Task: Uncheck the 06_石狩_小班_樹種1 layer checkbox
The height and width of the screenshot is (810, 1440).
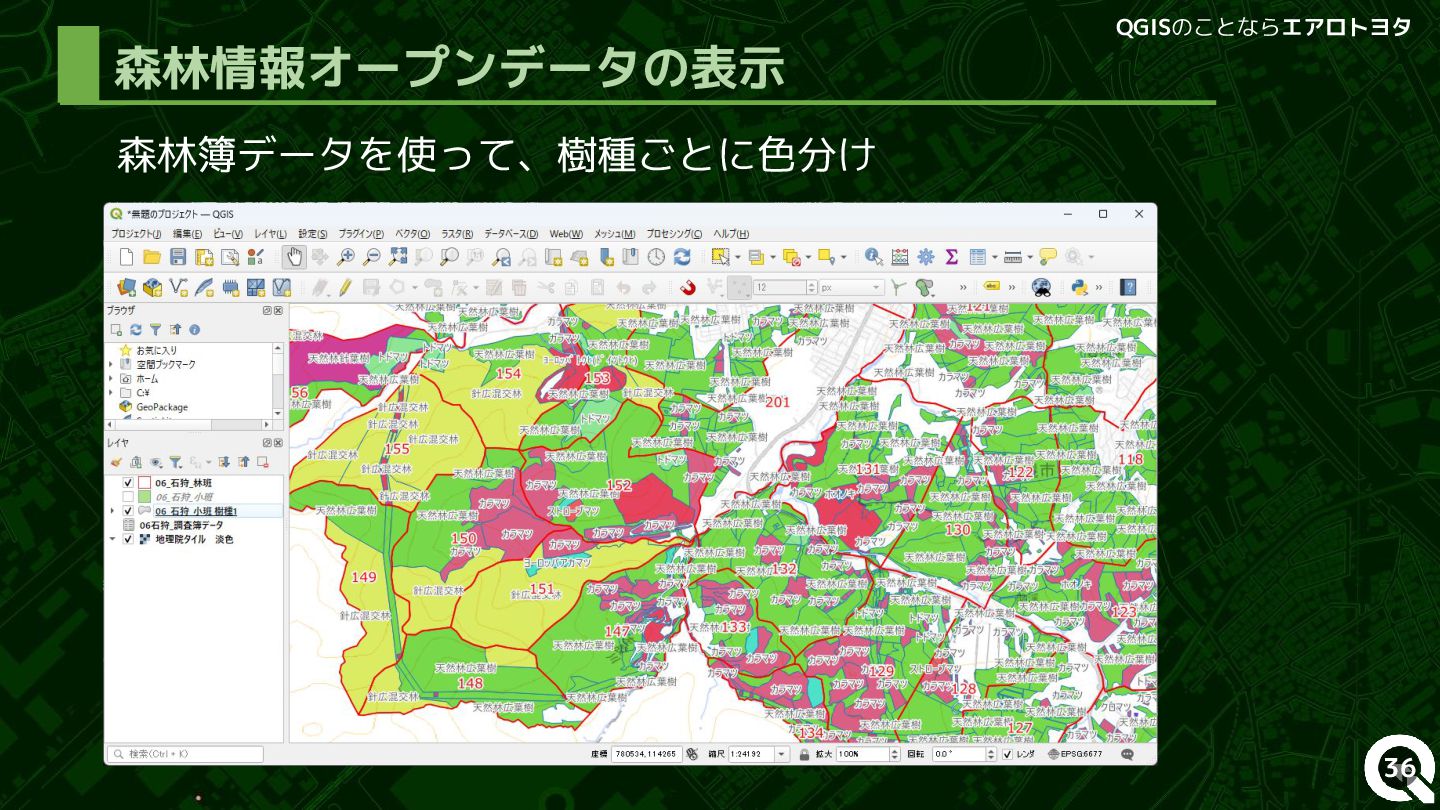Action: [x=128, y=511]
